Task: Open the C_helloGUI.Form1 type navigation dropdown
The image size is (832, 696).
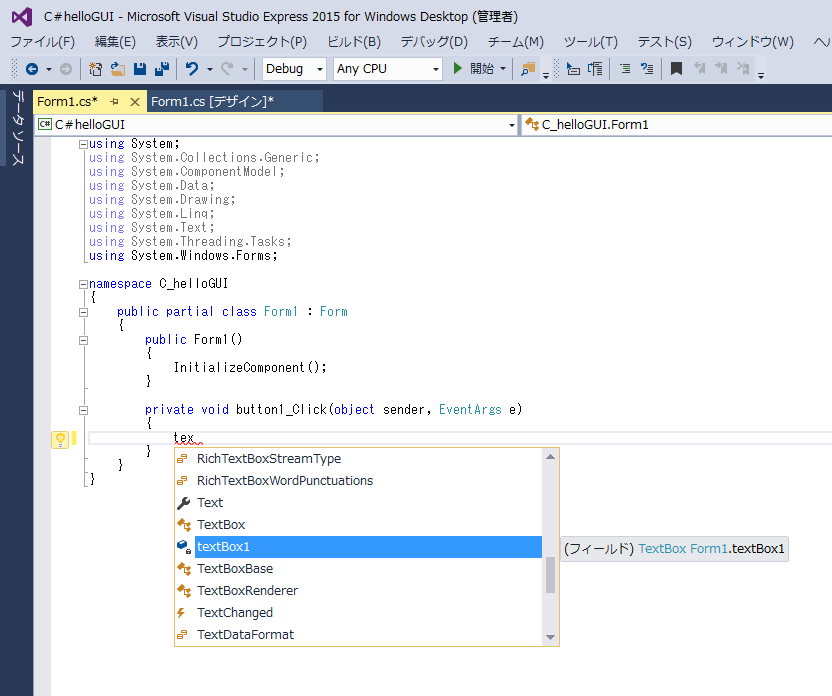Action: pos(677,125)
